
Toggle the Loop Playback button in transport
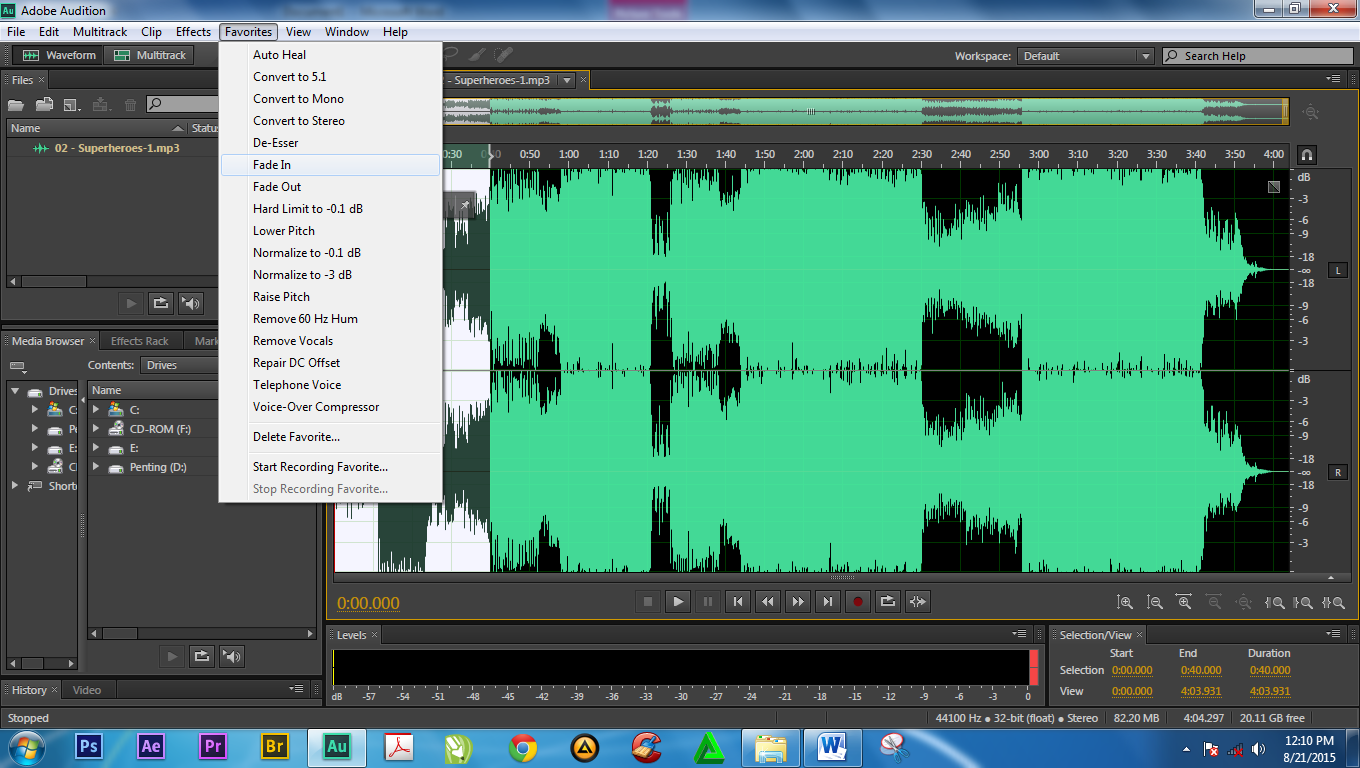coord(887,601)
